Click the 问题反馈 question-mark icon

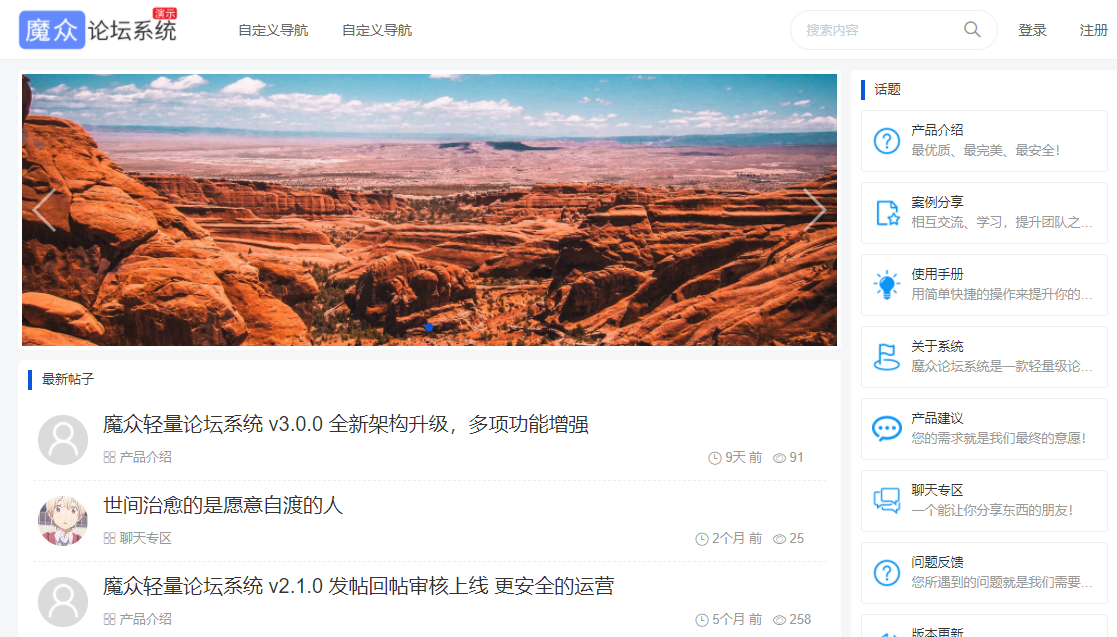tap(887, 572)
